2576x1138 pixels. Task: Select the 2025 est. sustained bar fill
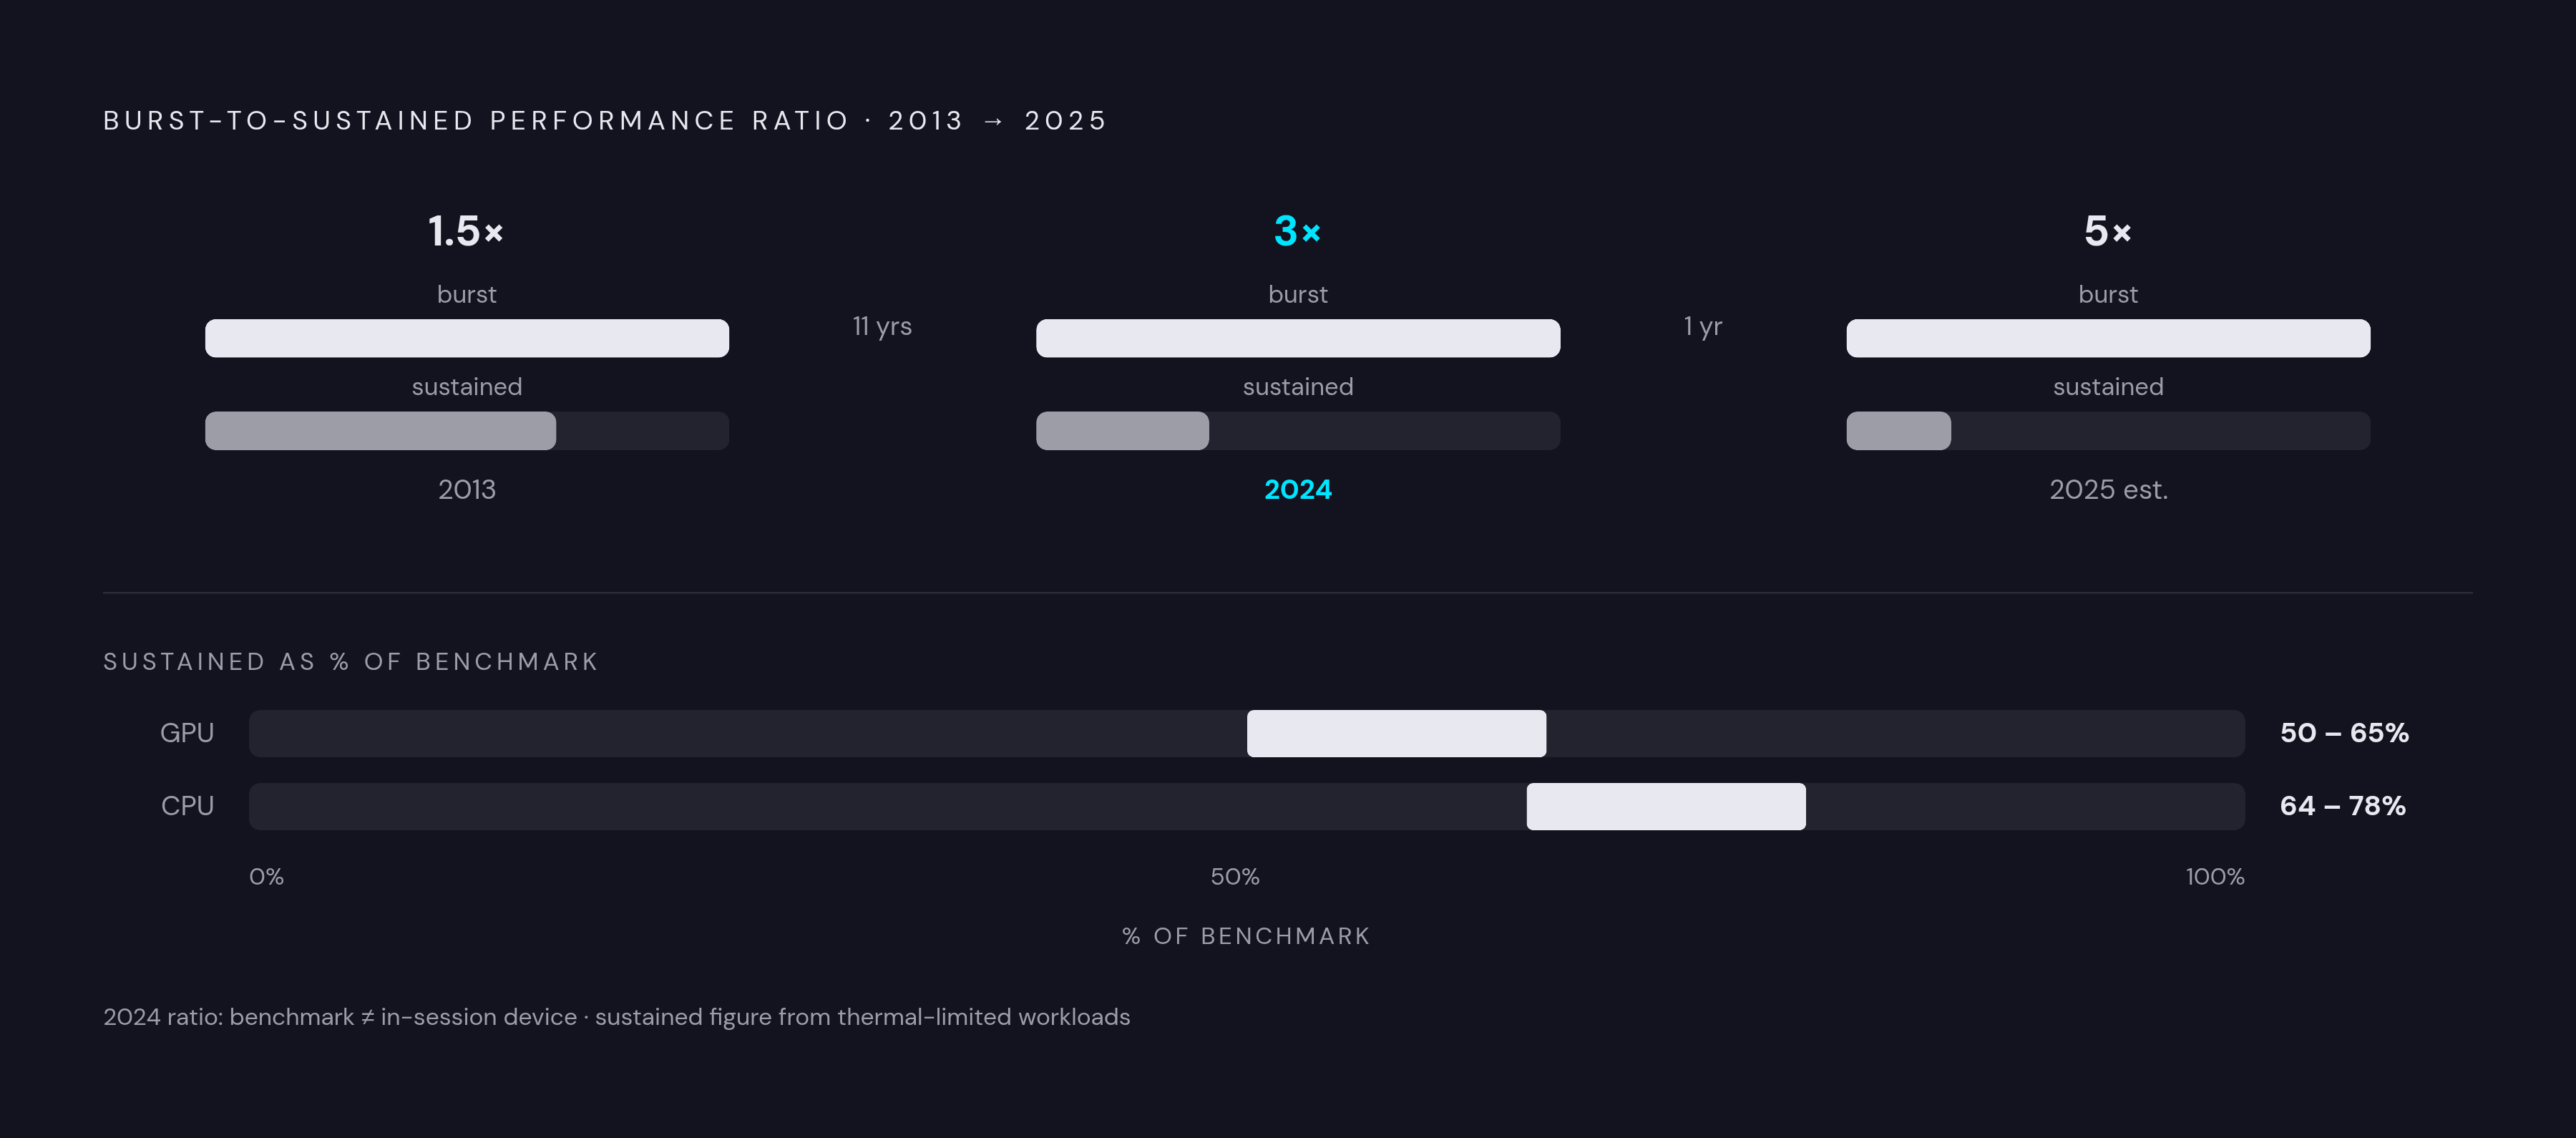pyautogui.click(x=1898, y=431)
